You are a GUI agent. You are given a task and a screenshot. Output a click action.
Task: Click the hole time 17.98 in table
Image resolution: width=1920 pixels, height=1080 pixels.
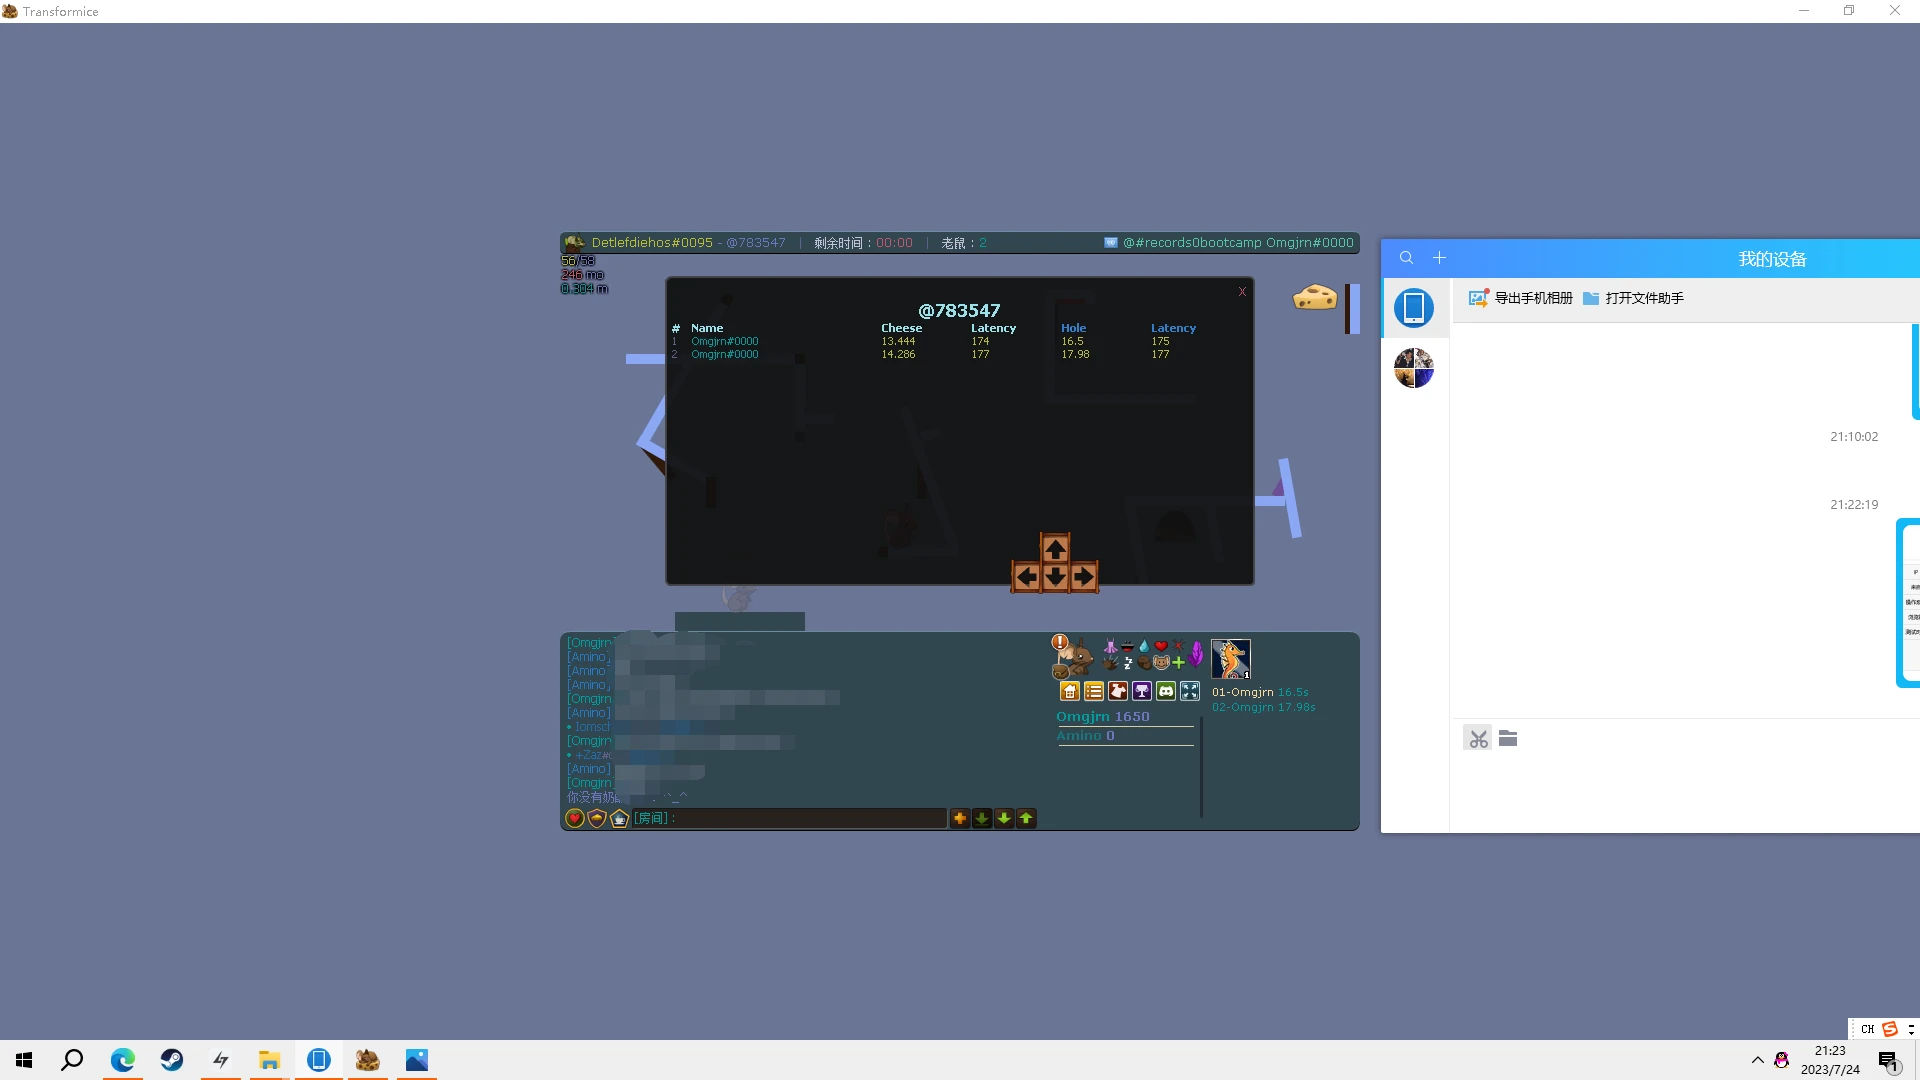pos(1075,354)
